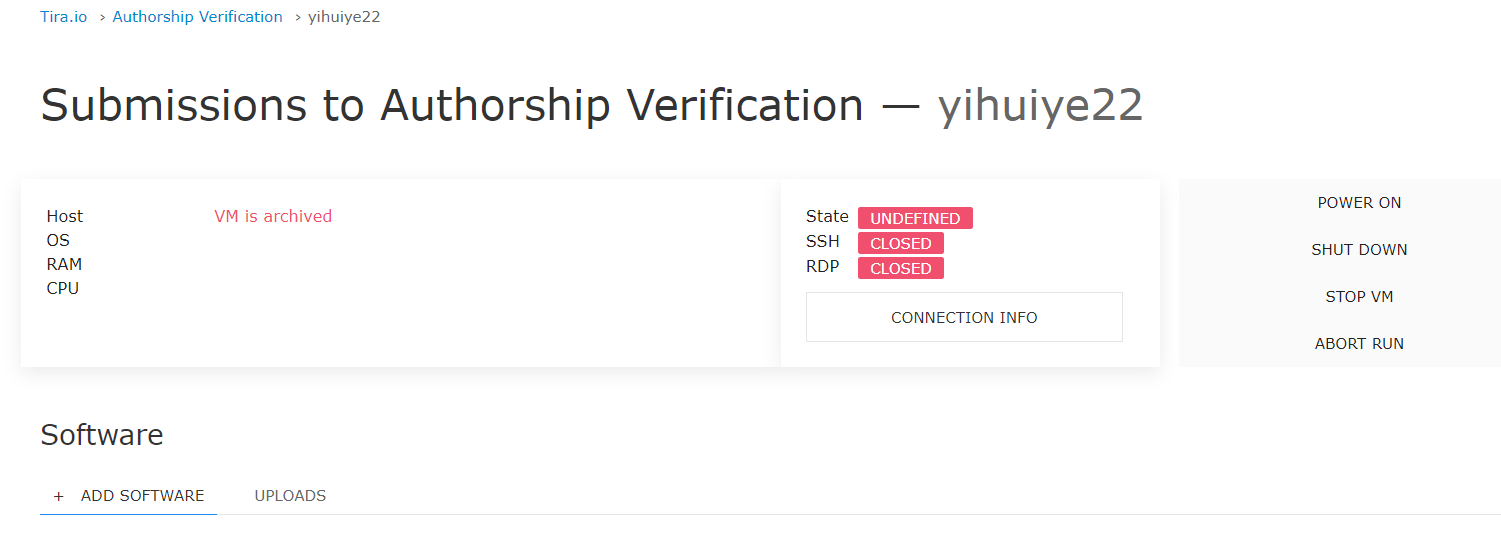Click the UNDEFINED state badge

click(x=915, y=218)
